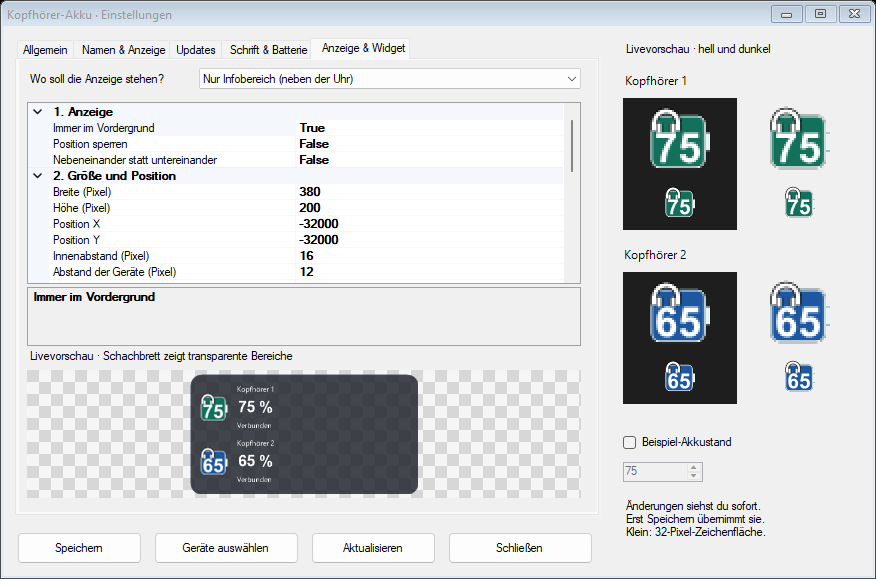Click the Abstand der Geräte value 12
The width and height of the screenshot is (876, 579).
(307, 272)
